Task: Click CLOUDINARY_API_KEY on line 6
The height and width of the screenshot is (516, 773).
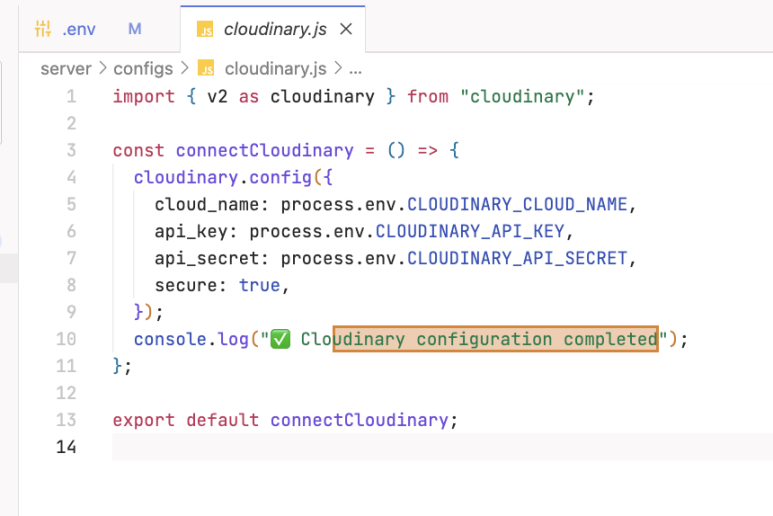Action: pyautogui.click(x=470, y=231)
